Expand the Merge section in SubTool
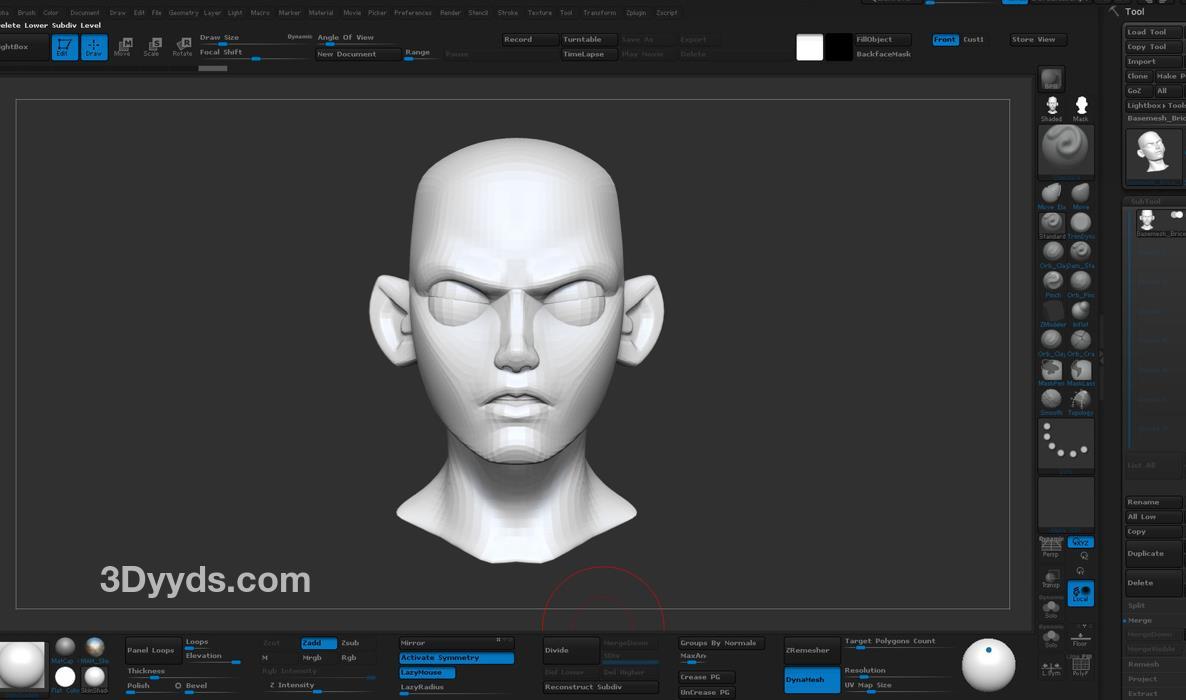 coord(1141,621)
